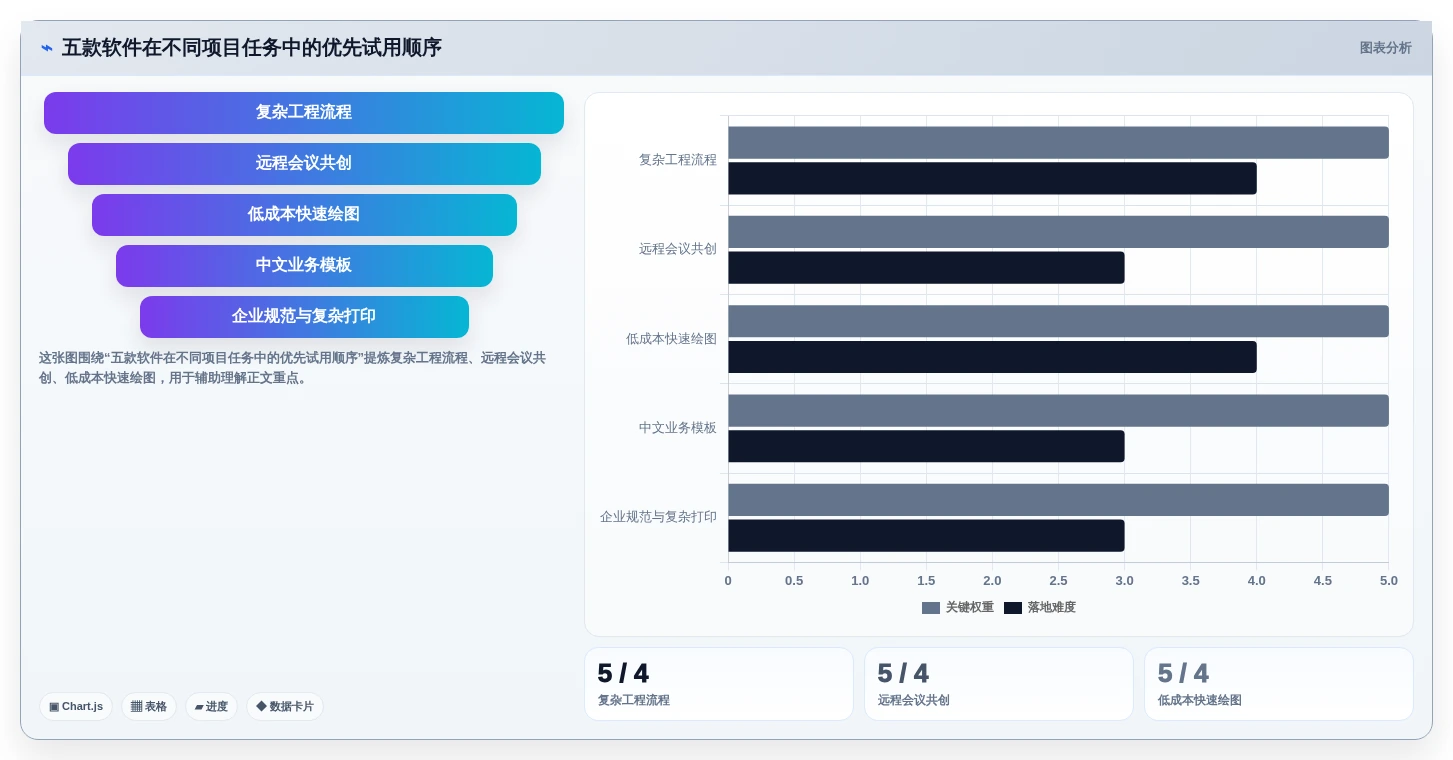
Task: Click the page title 五款软件在不同项目任务中的优先试用顺序
Action: (252, 48)
